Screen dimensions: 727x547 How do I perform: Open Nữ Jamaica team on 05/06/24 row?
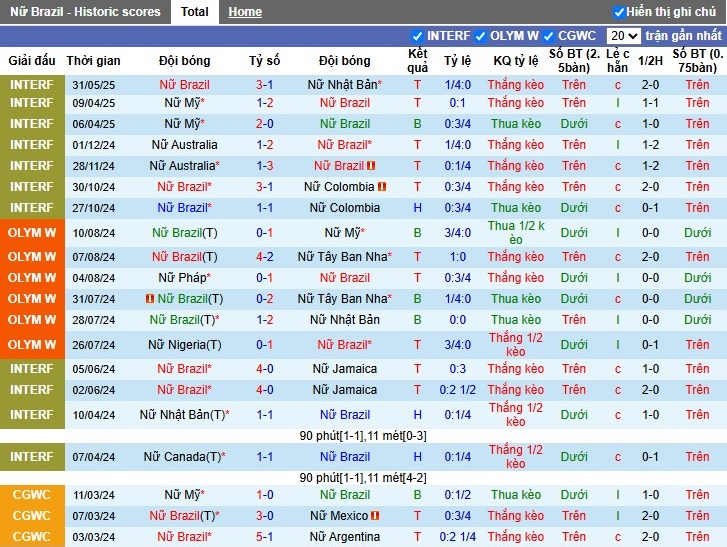(344, 369)
